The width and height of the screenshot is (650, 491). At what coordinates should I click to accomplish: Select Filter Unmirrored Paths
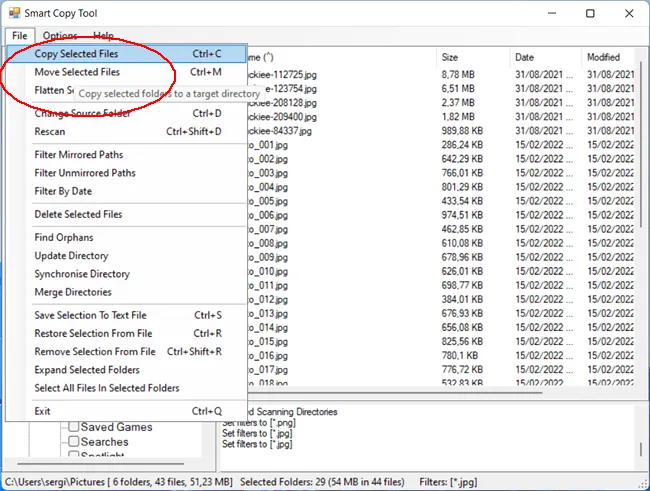click(127, 173)
